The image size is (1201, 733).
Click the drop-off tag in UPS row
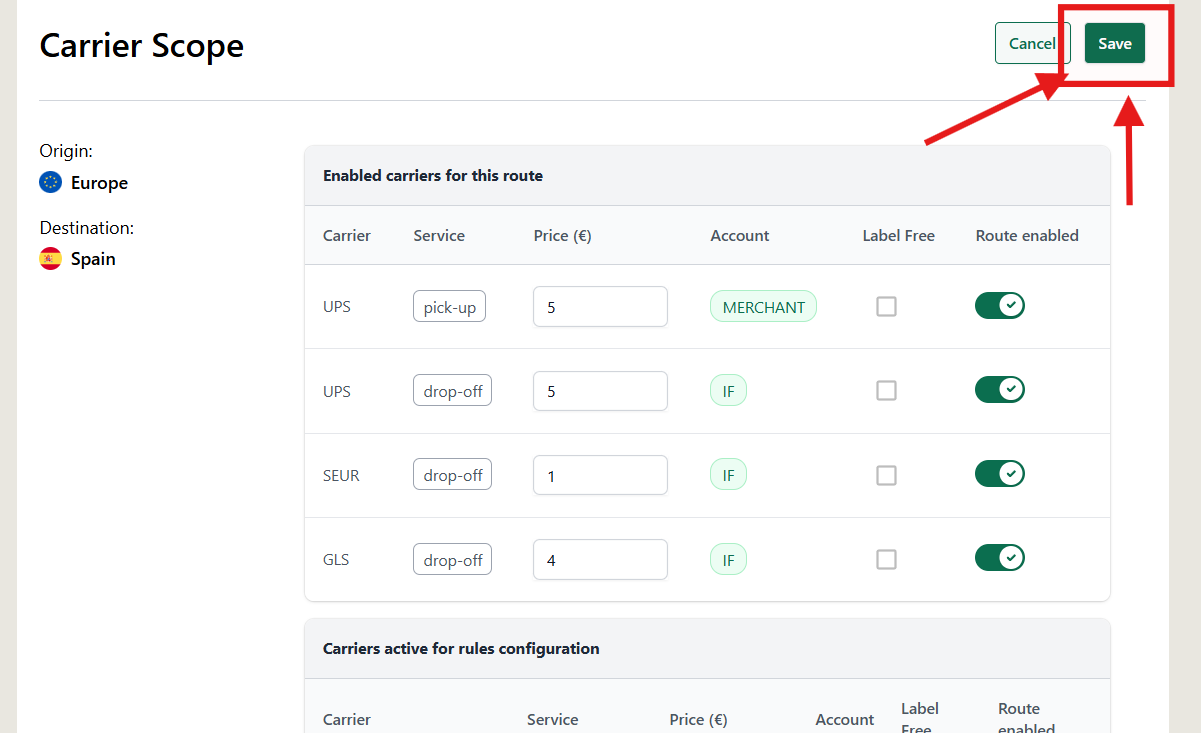452,391
